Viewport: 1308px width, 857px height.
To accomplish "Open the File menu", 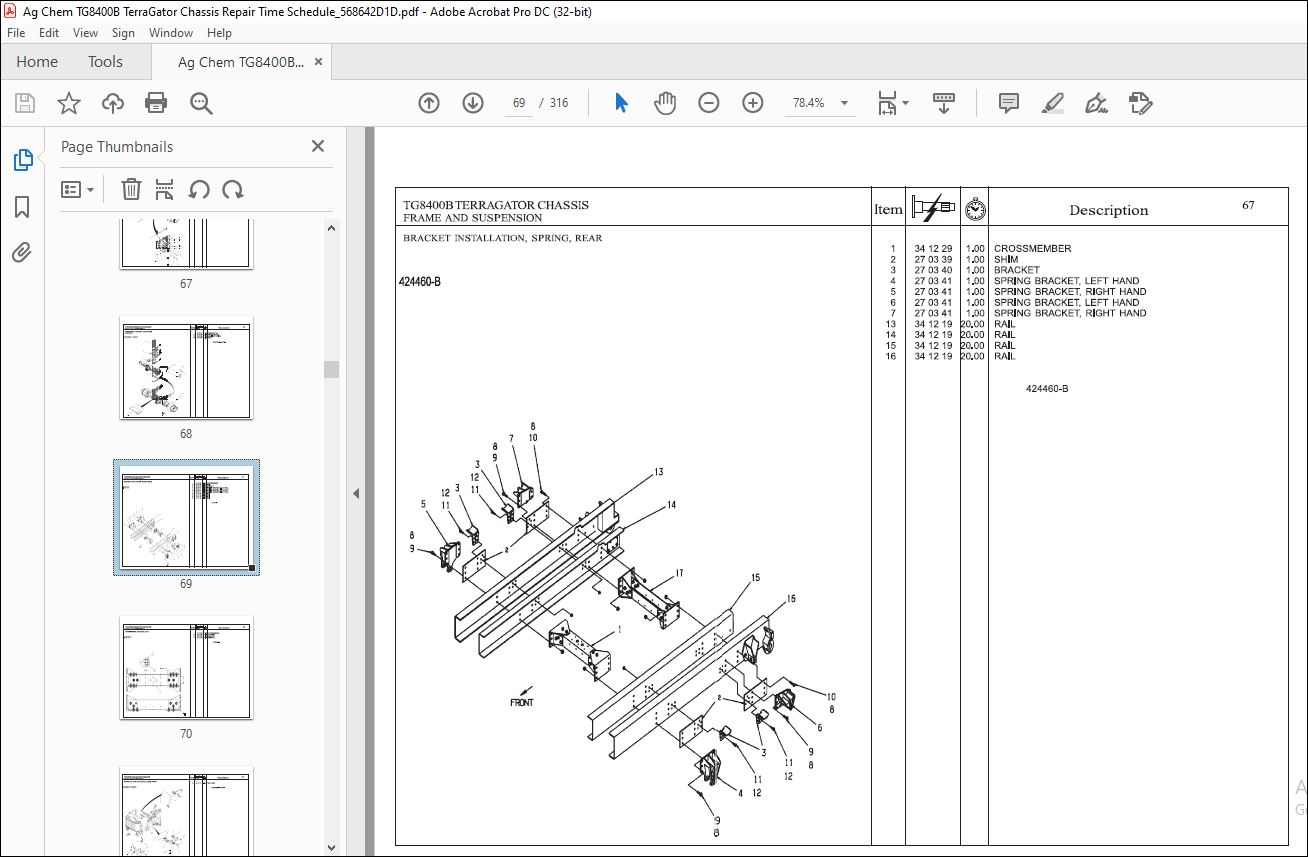I will [x=16, y=33].
